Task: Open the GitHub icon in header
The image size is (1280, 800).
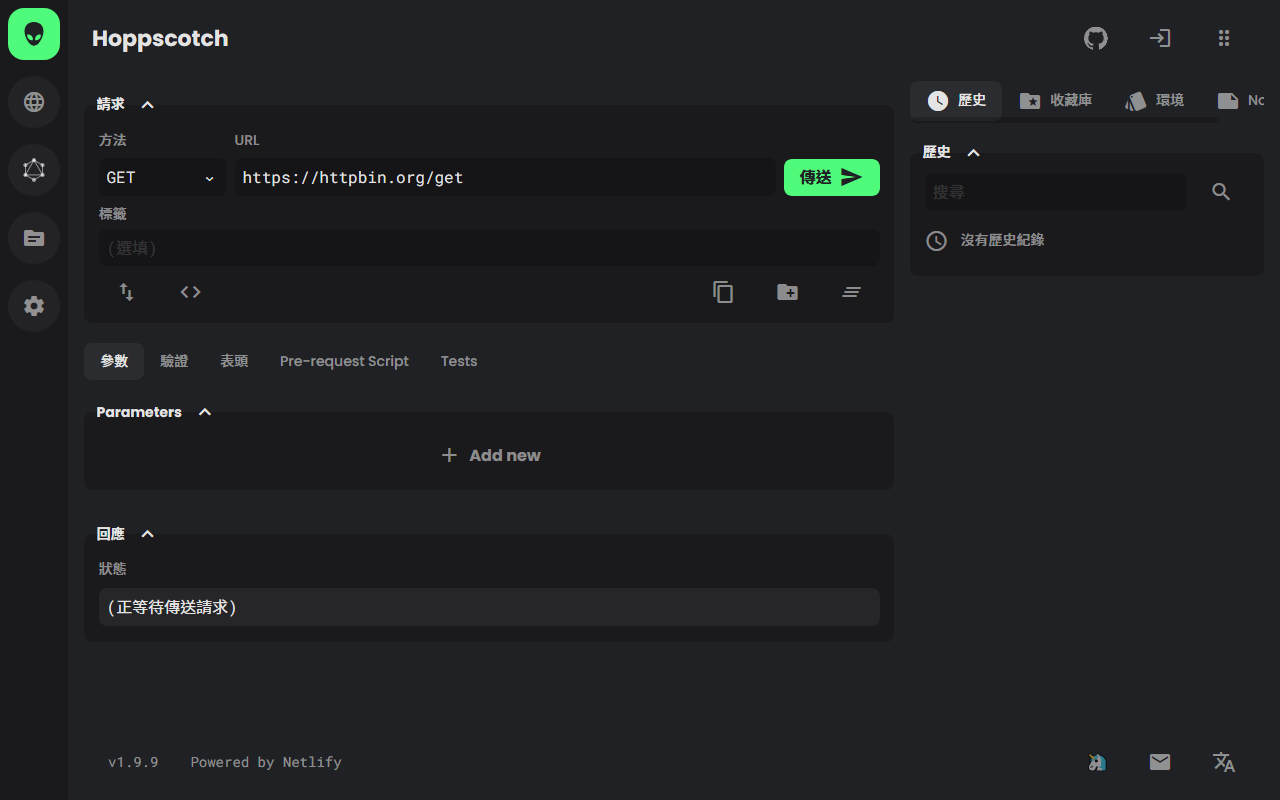Action: (x=1096, y=38)
